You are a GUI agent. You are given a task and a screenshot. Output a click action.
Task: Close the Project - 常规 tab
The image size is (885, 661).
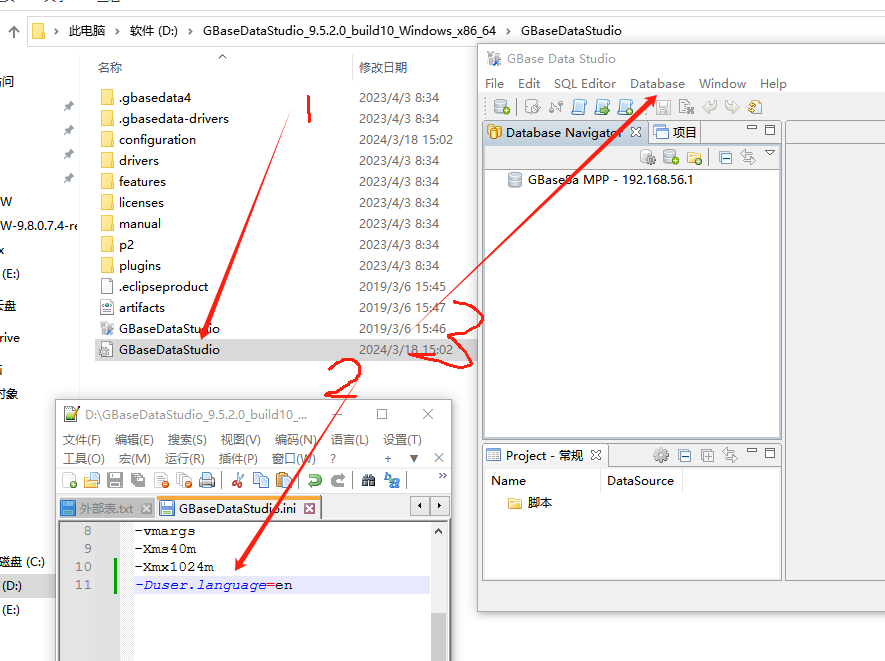coord(596,455)
